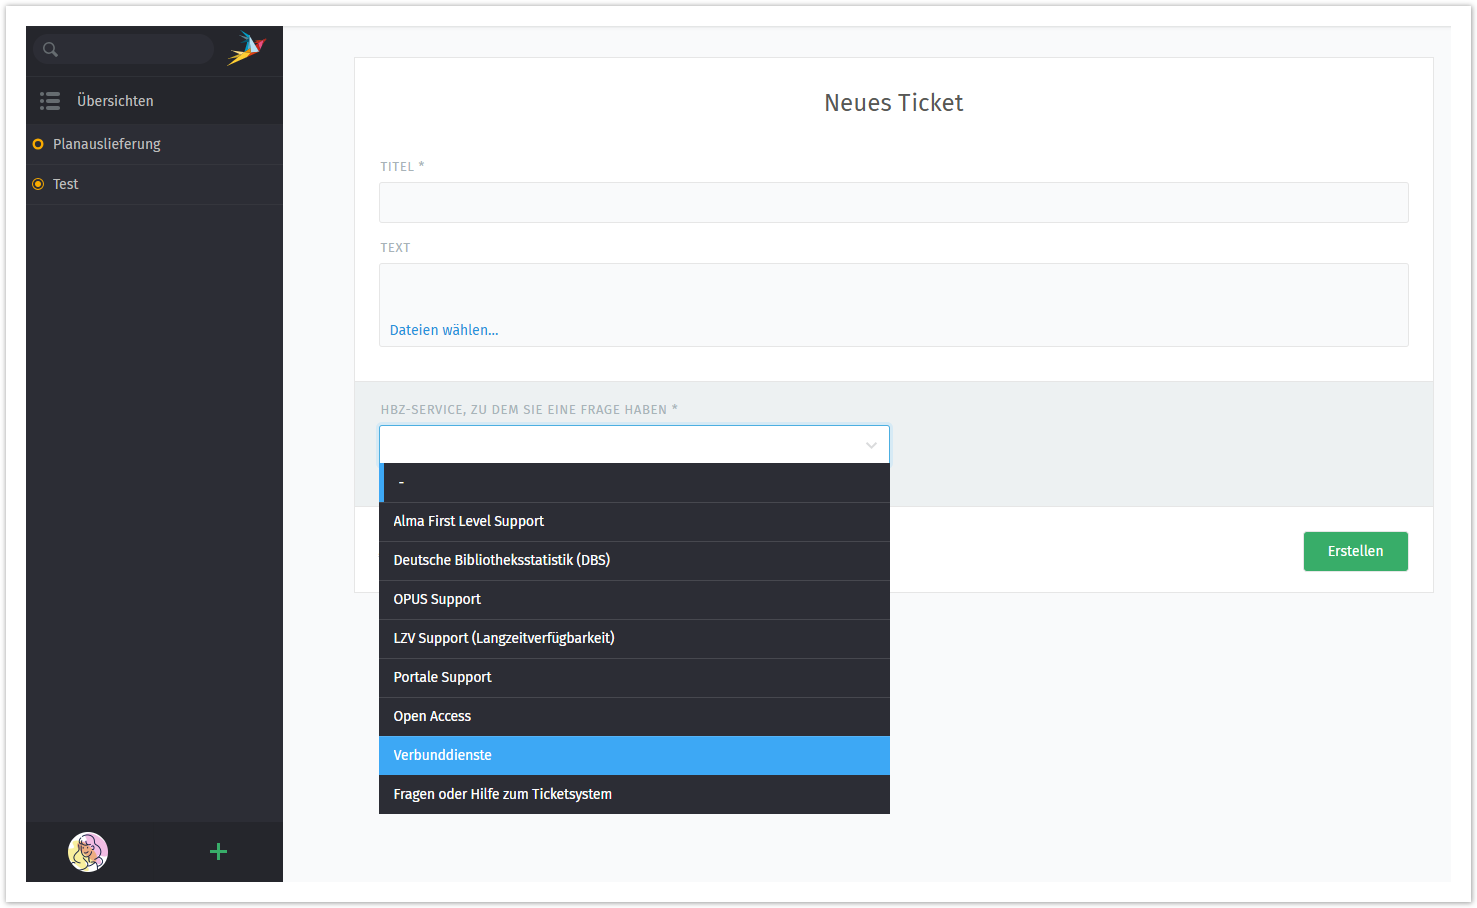The image size is (1477, 908).
Task: Choose Alma First Level Support
Action: click(634, 521)
